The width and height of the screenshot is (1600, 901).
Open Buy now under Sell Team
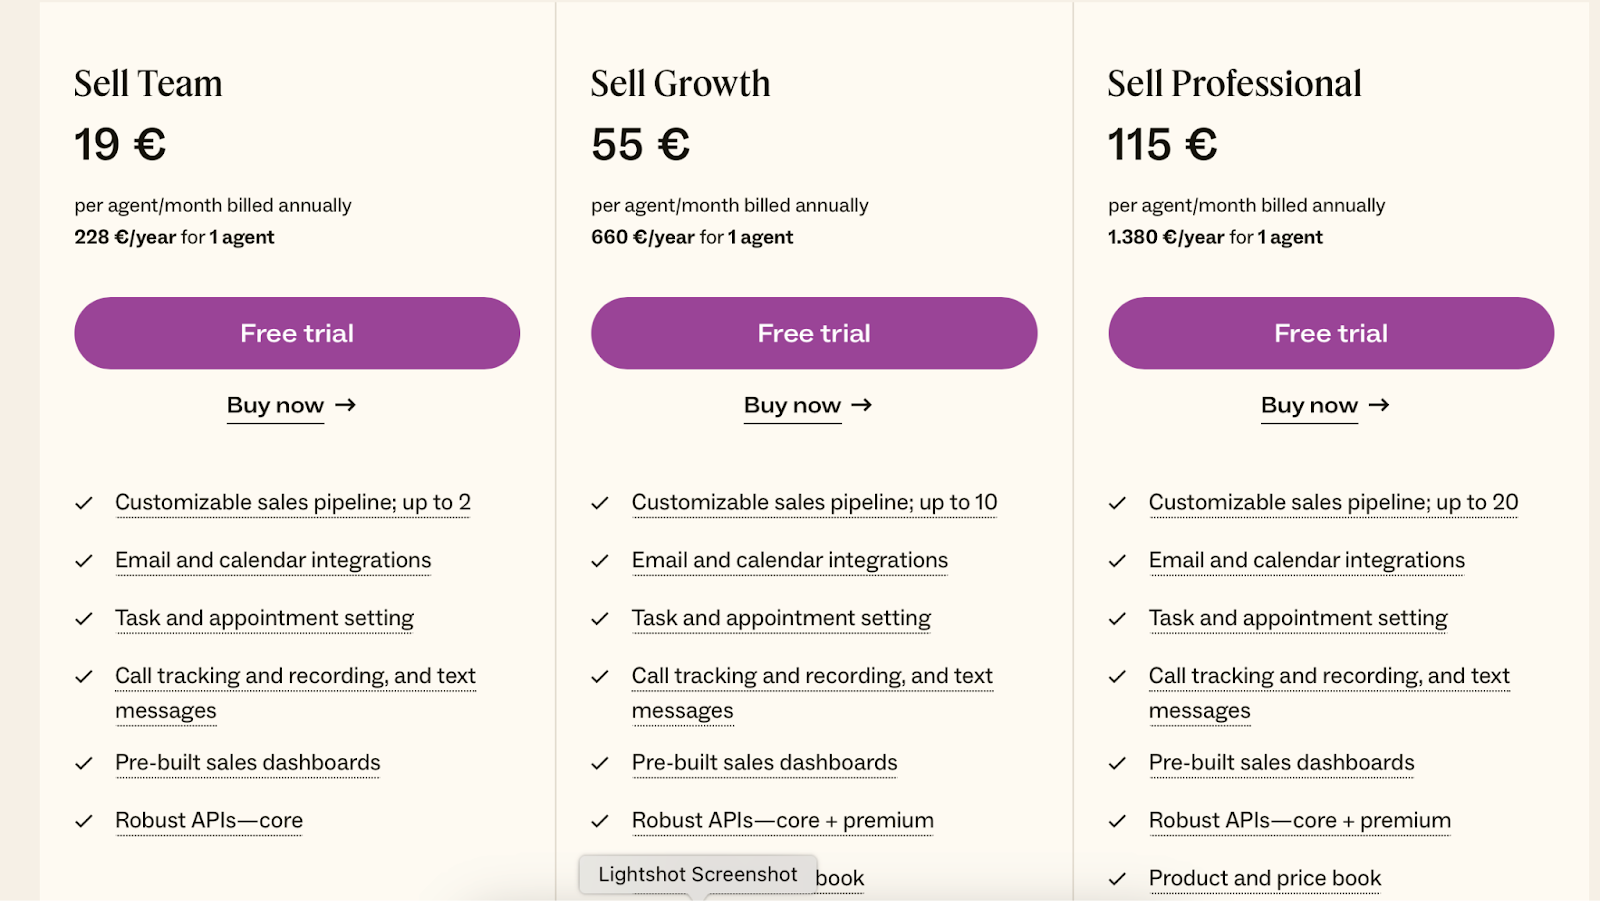click(x=274, y=405)
